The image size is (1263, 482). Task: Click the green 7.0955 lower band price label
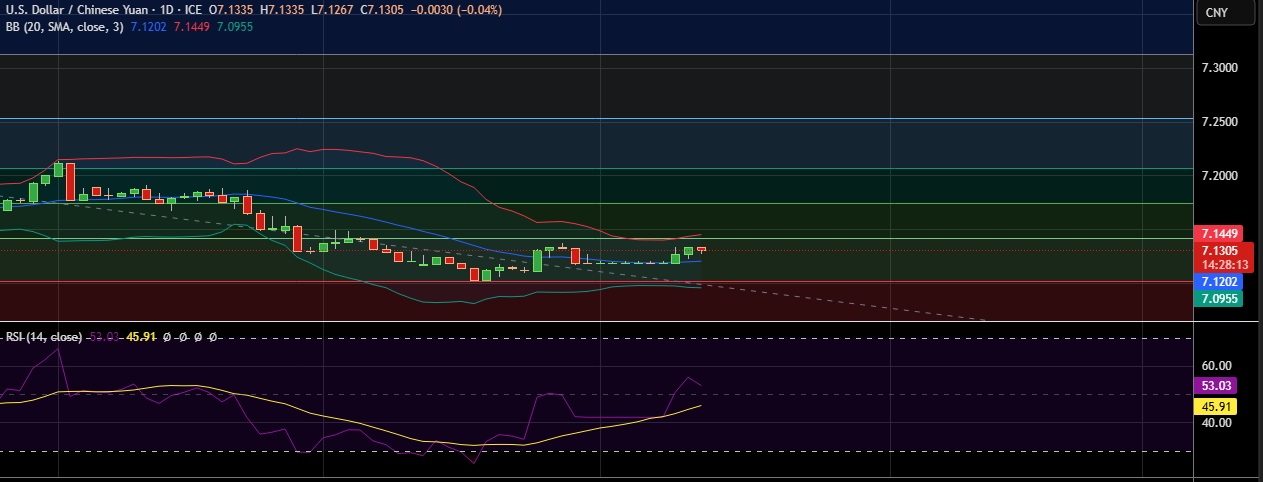[x=1219, y=298]
